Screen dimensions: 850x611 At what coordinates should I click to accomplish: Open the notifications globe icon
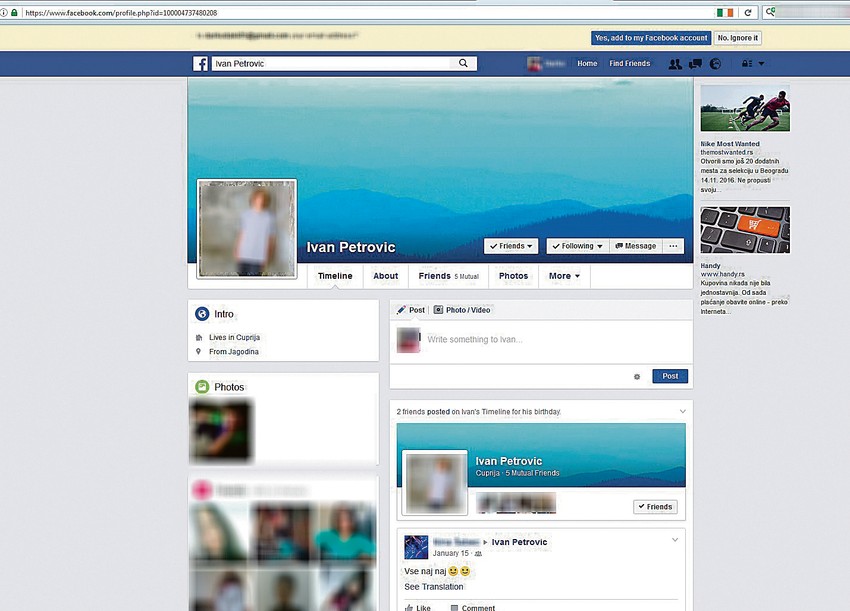715,64
